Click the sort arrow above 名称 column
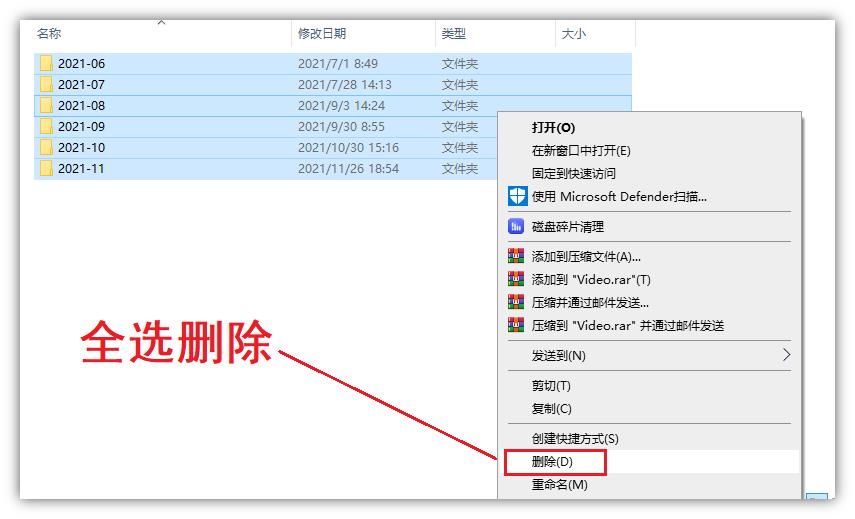The height and width of the screenshot is (519, 855). pyautogui.click(x=161, y=22)
